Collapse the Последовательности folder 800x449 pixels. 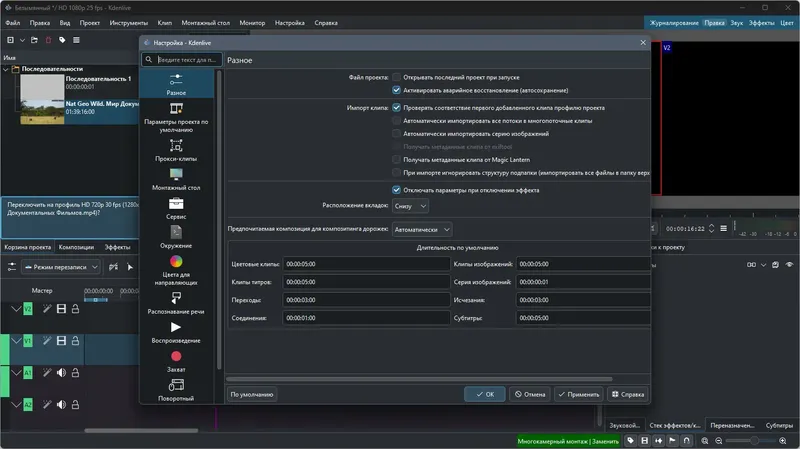[6, 69]
